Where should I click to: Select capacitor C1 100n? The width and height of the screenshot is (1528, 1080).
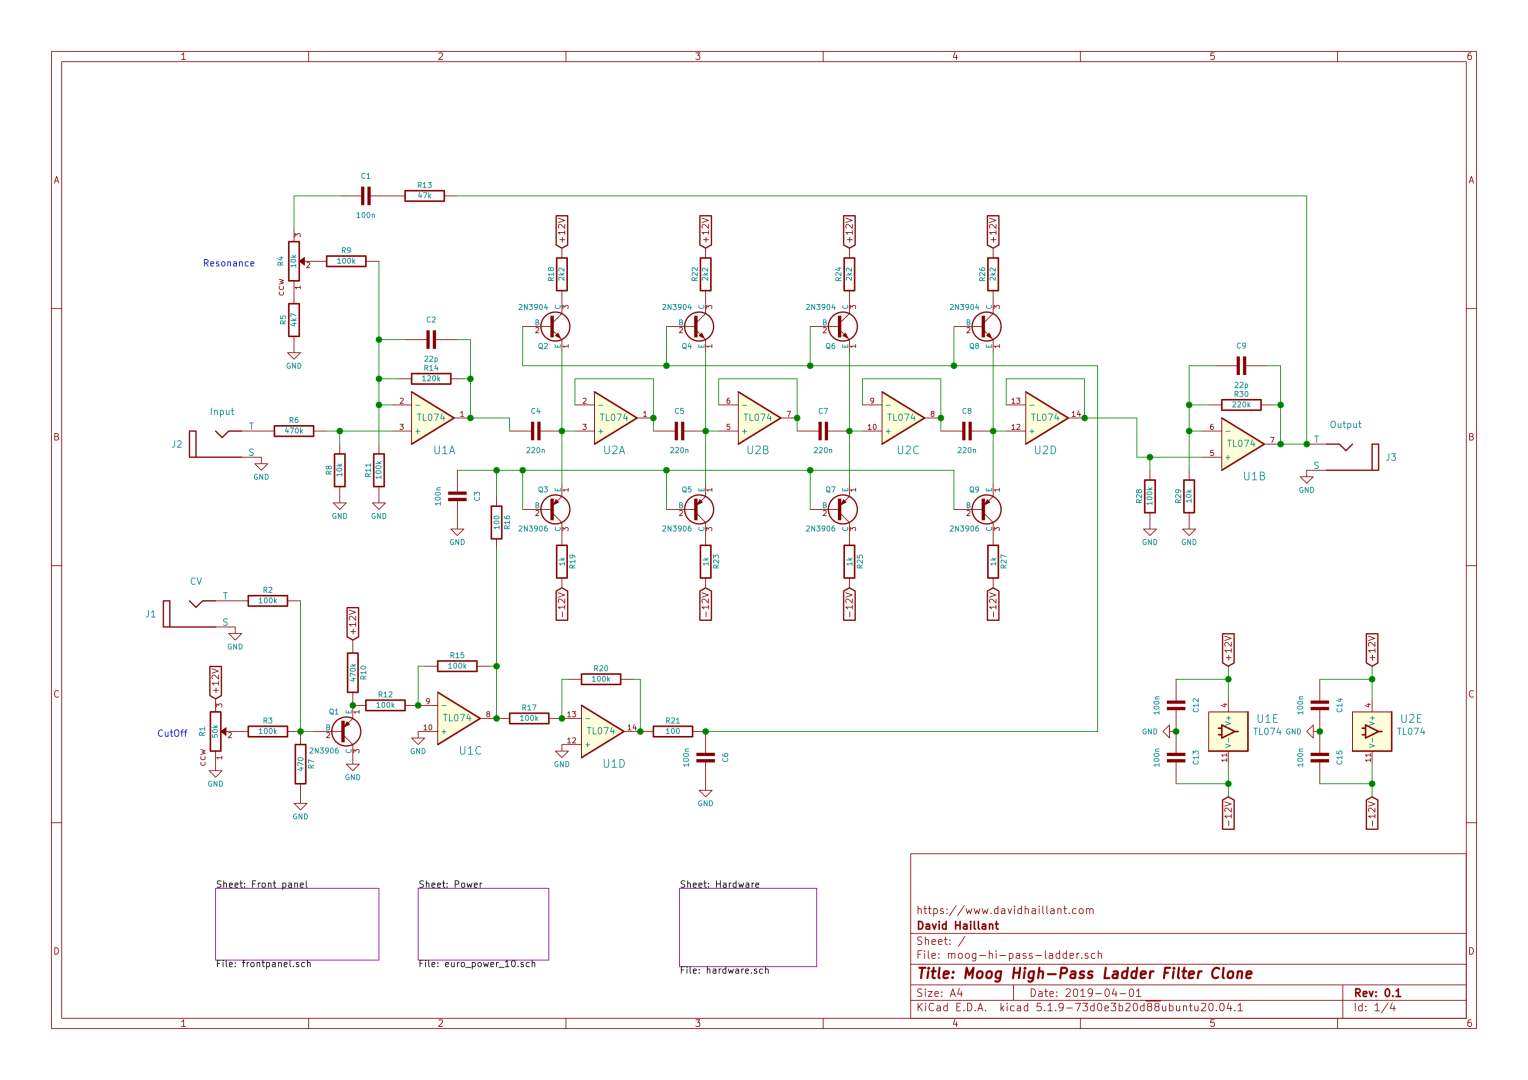point(366,196)
